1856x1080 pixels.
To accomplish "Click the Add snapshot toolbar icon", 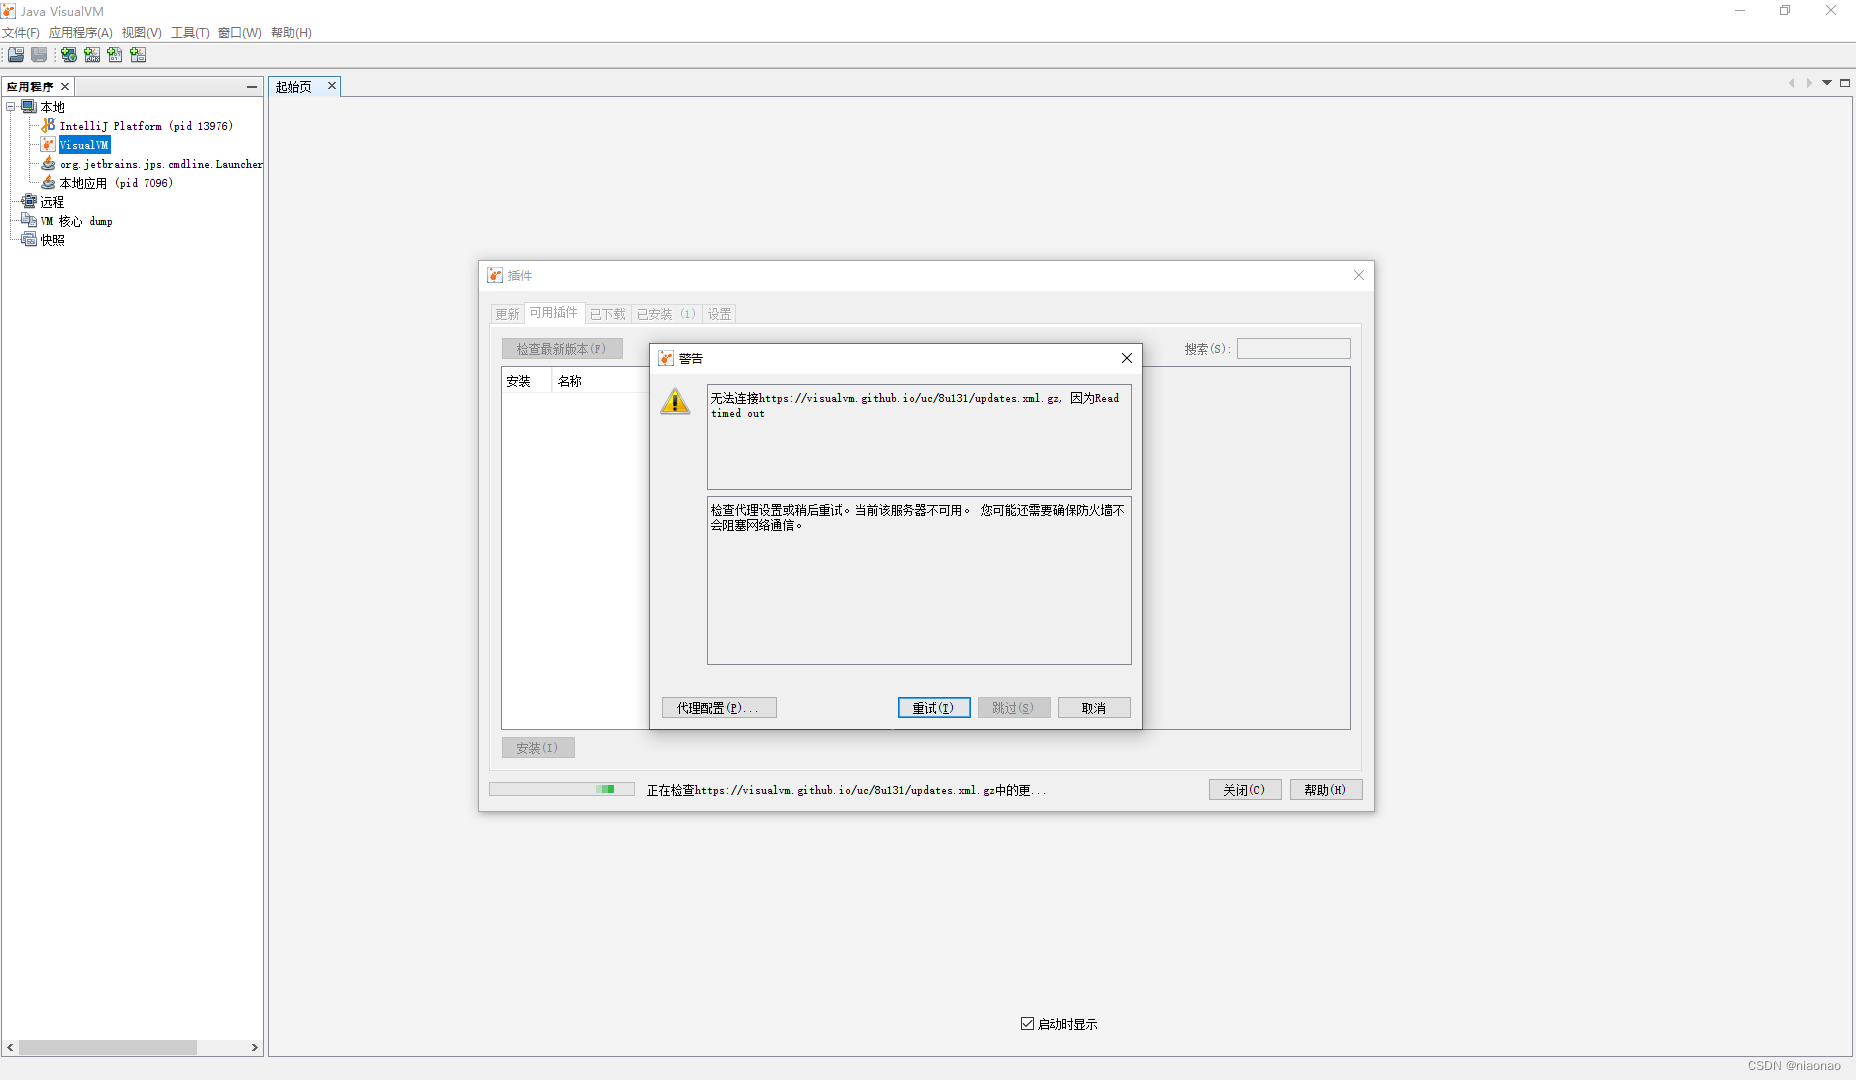I will [138, 55].
